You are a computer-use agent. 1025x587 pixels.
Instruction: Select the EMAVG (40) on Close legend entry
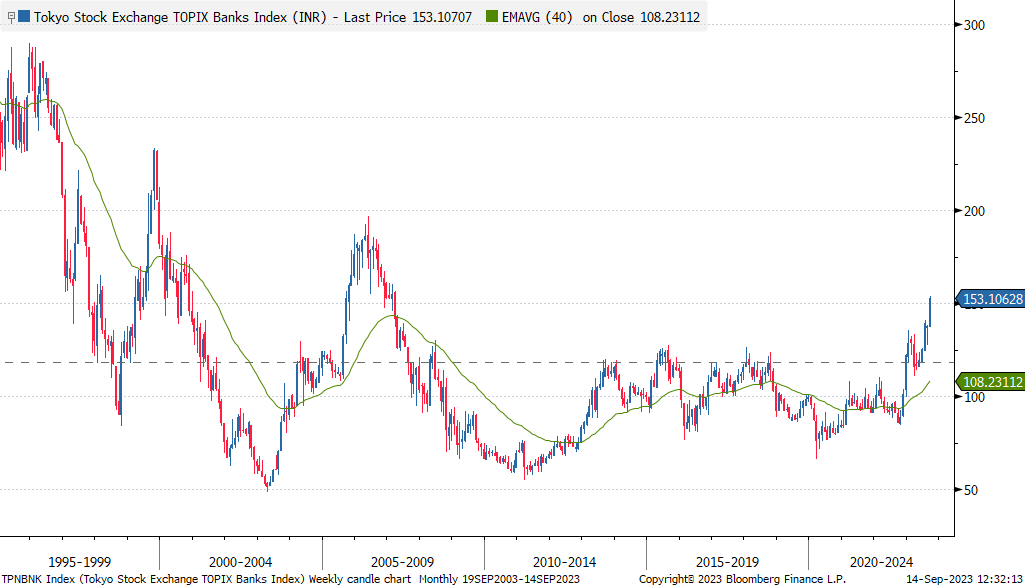[601, 17]
